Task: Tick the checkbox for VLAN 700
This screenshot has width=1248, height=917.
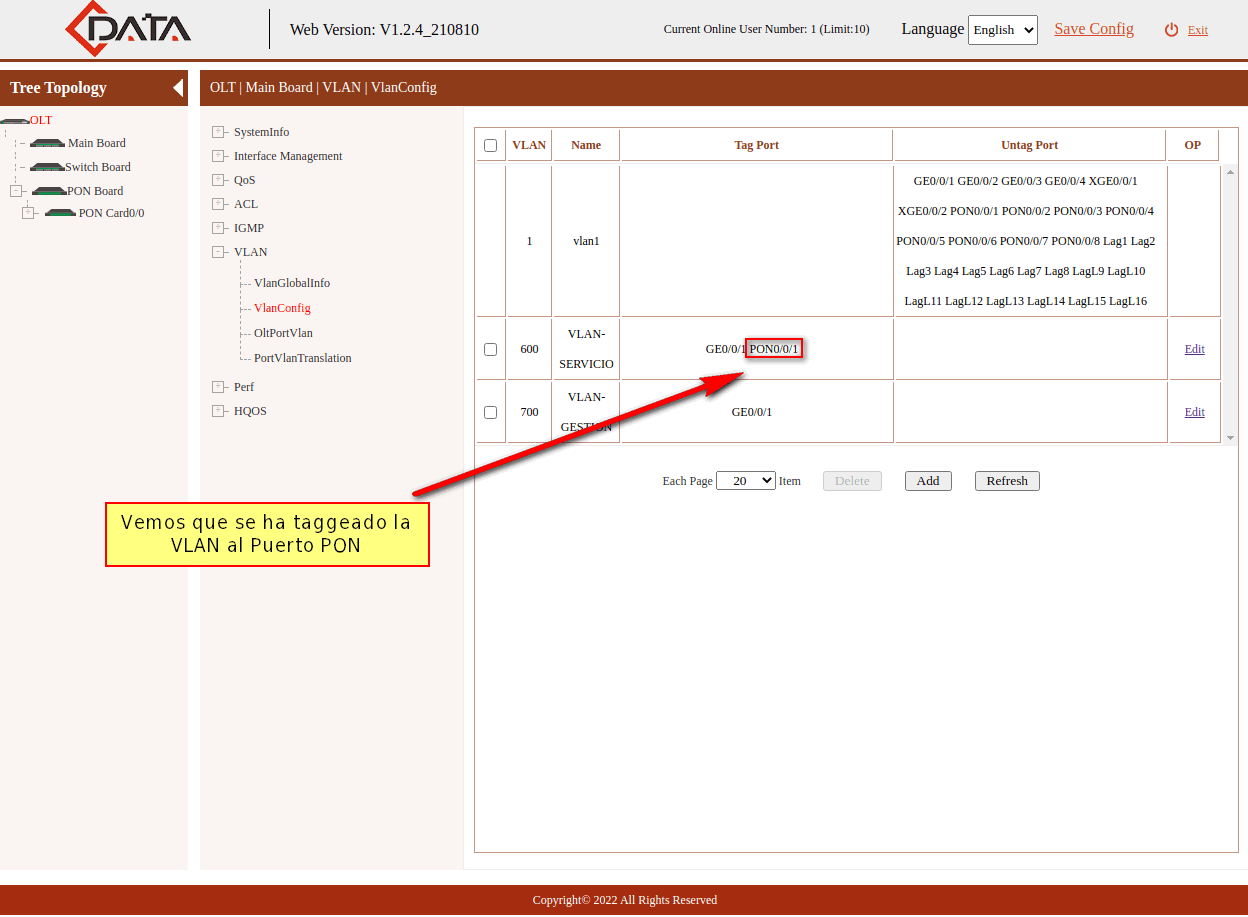Action: coord(490,412)
